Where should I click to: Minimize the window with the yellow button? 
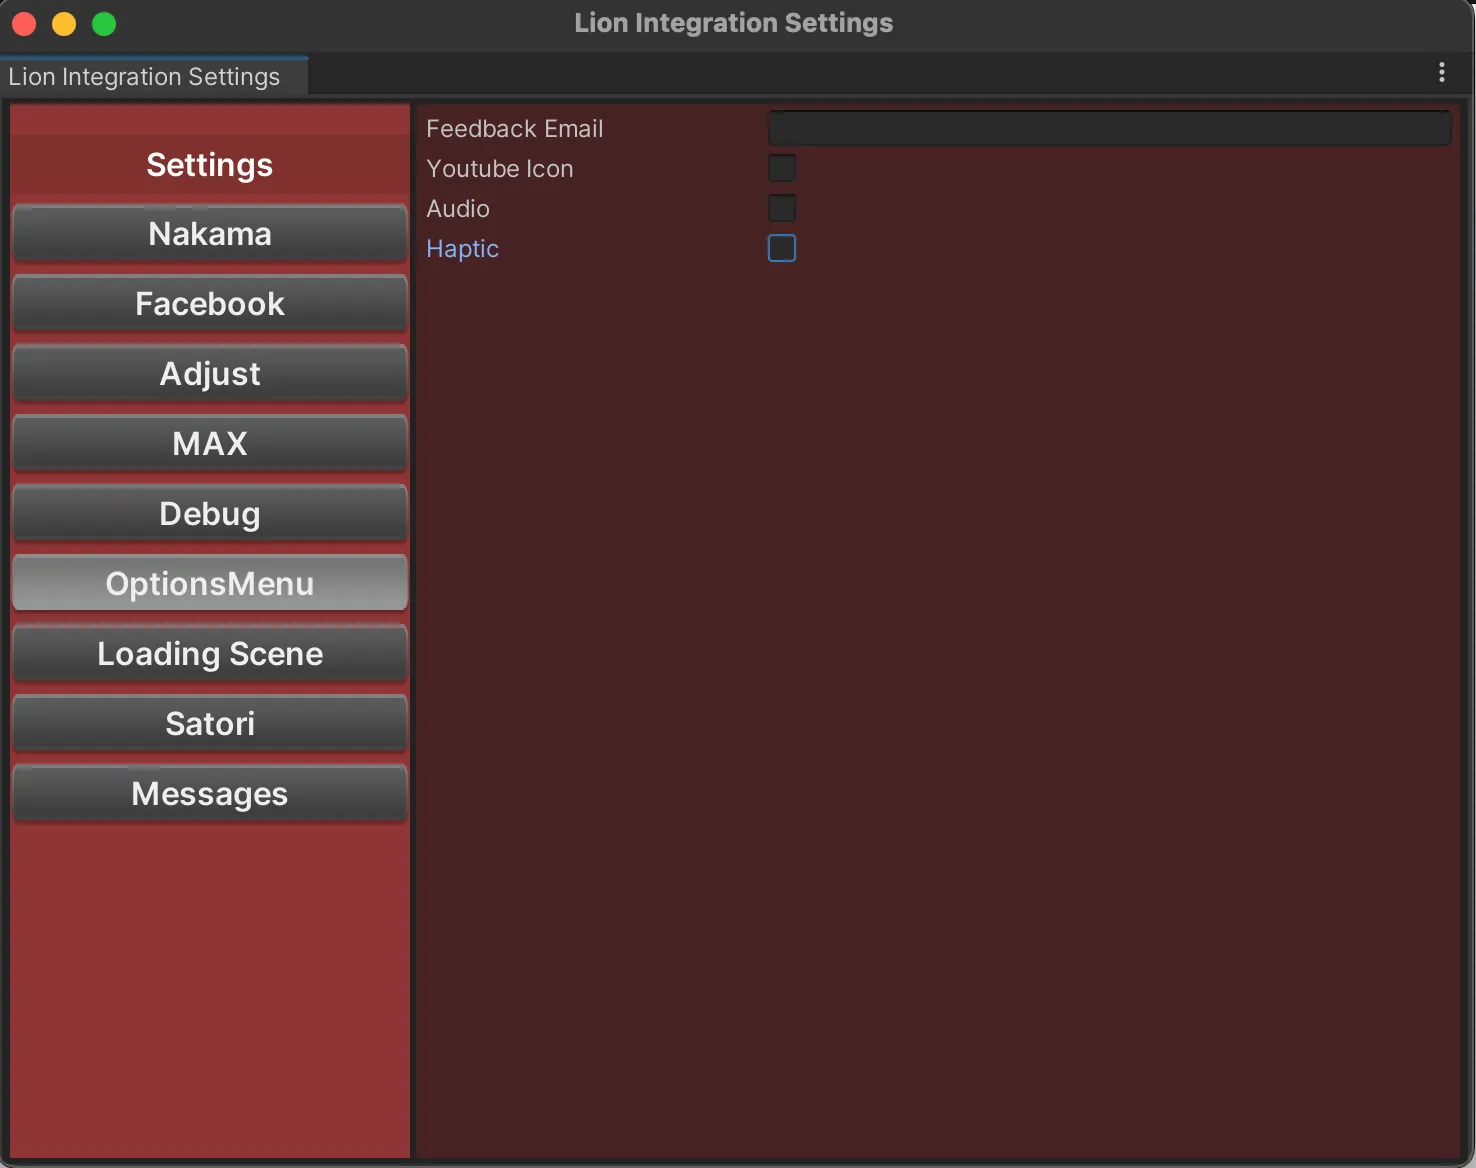click(64, 23)
